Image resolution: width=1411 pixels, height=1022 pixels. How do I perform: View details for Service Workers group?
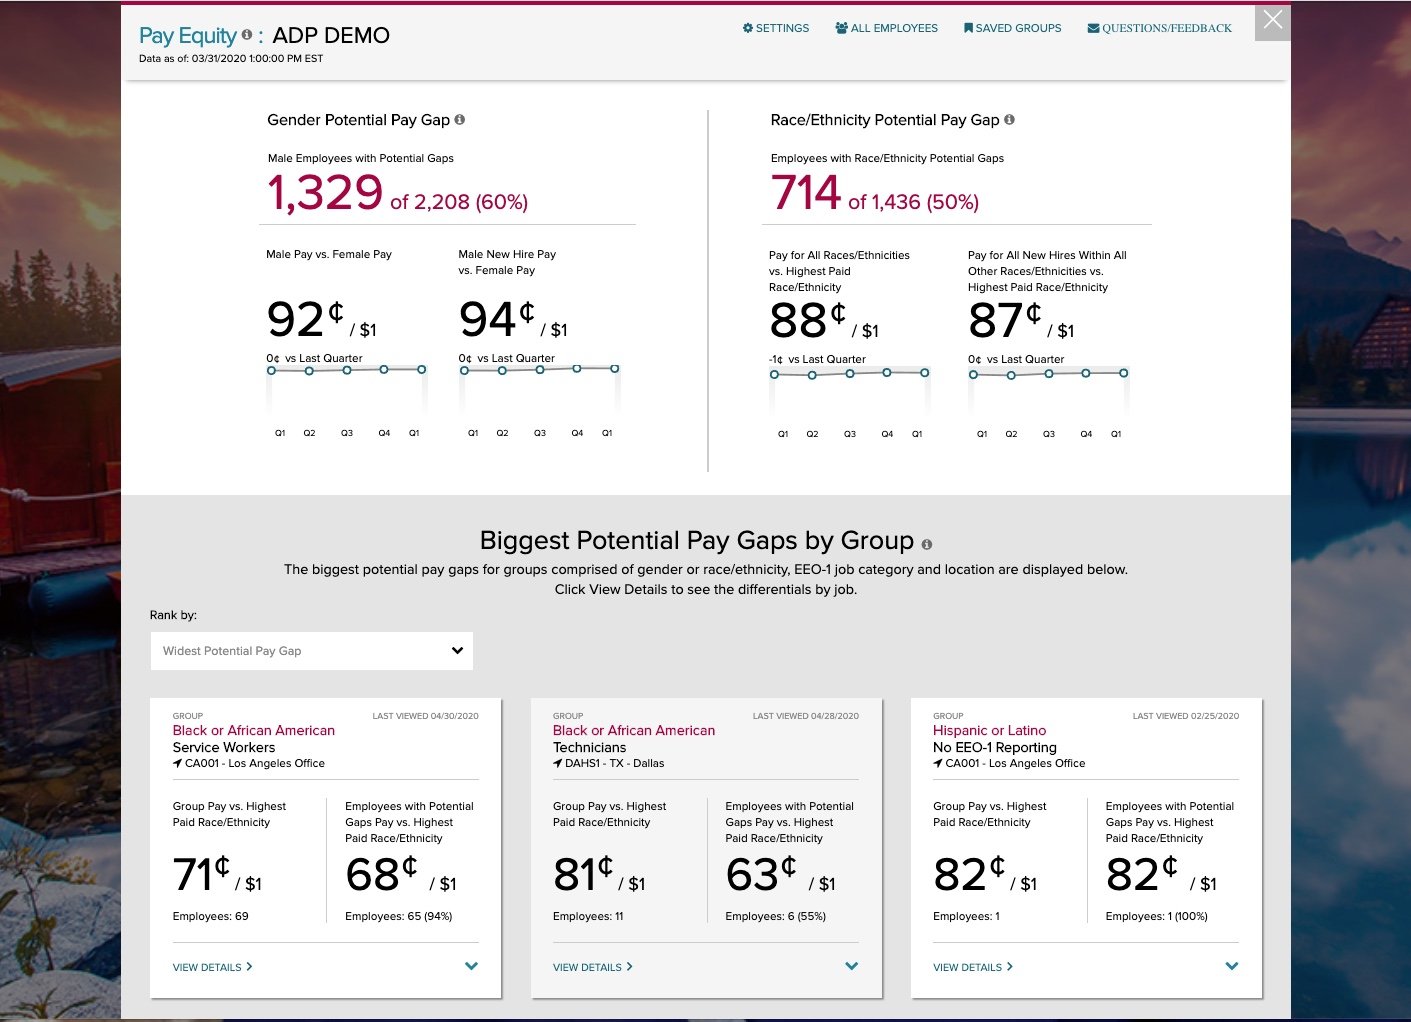tap(212, 967)
